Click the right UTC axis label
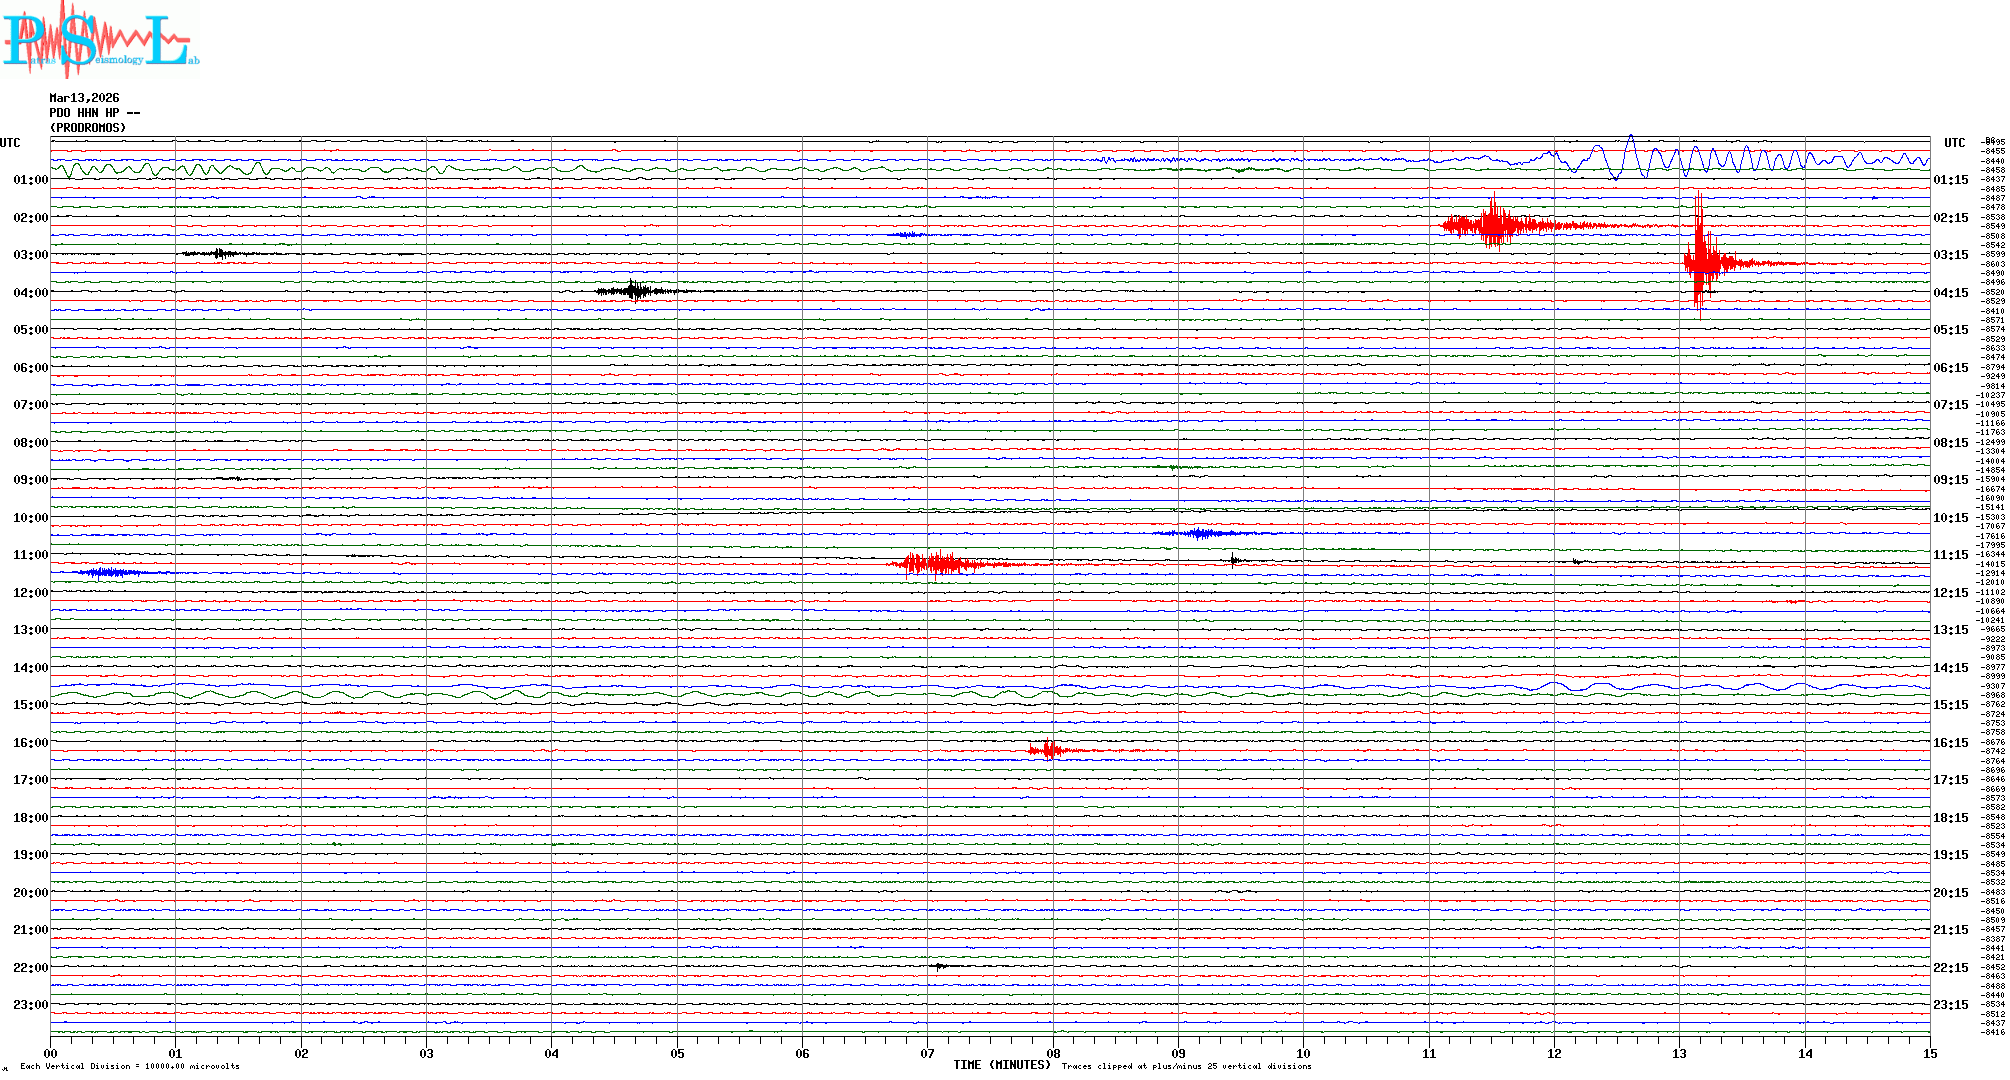 1954,143
